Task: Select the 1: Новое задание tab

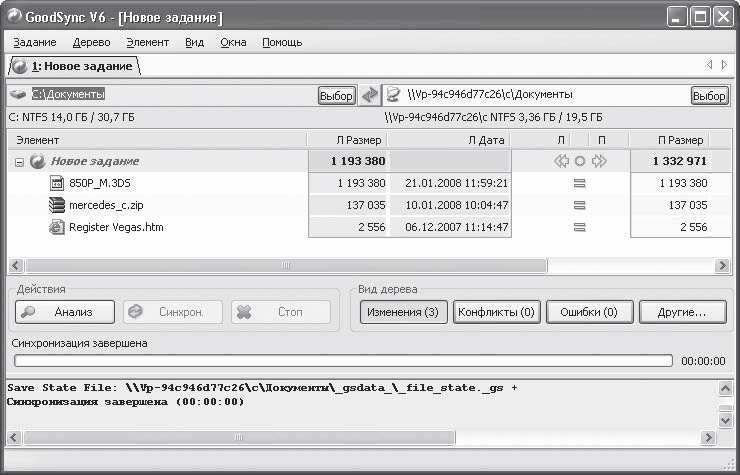Action: click(x=74, y=66)
